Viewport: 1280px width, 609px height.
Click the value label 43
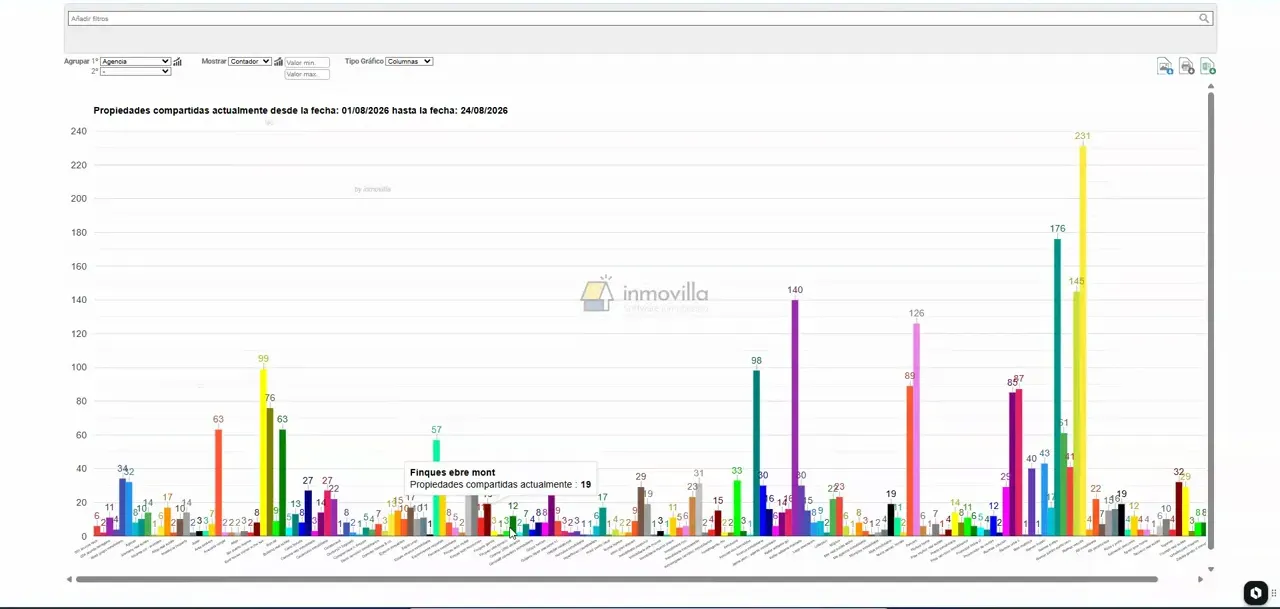[1044, 453]
